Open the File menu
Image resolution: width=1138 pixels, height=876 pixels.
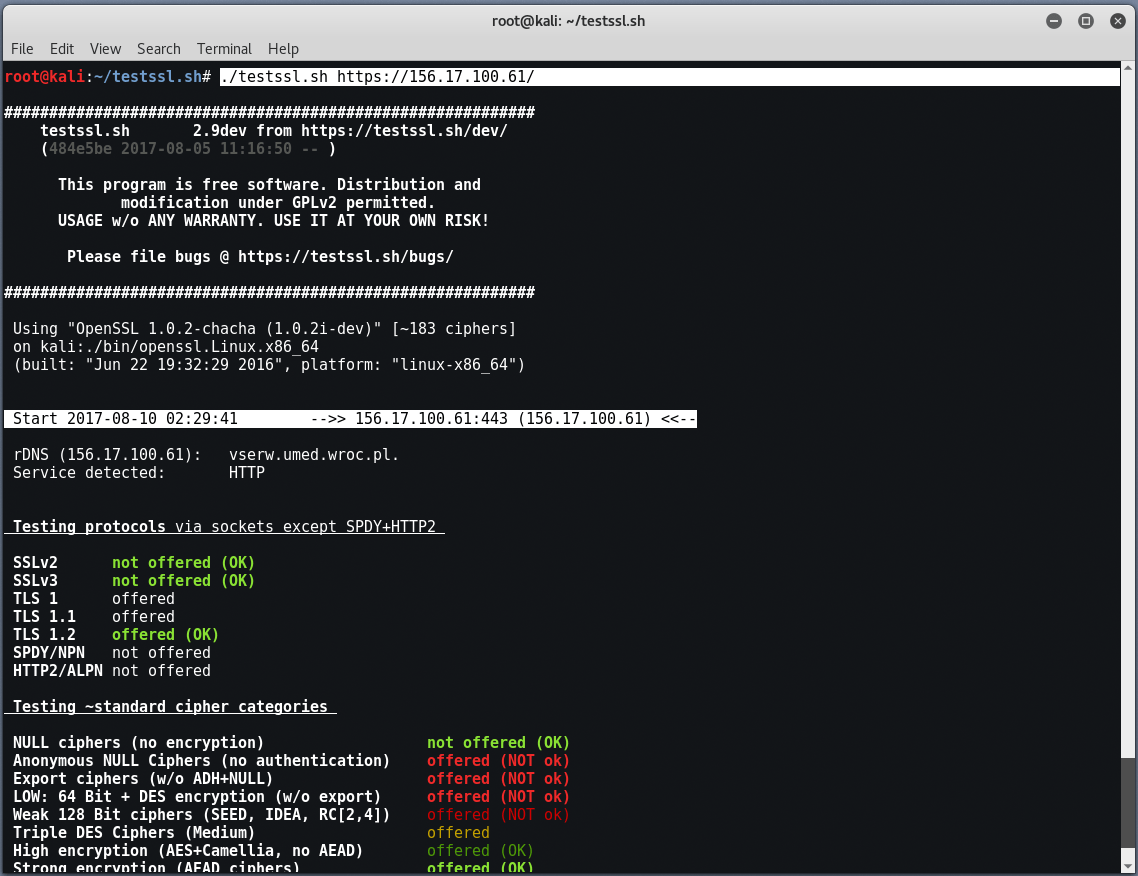pyautogui.click(x=22, y=48)
